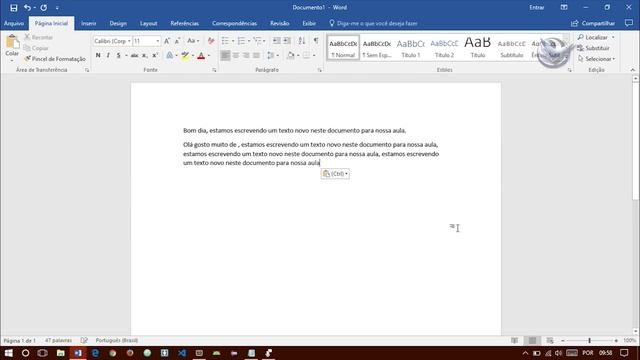This screenshot has height=360, width=640.
Task: Toggle underline (S) formatting
Action: [x=118, y=56]
